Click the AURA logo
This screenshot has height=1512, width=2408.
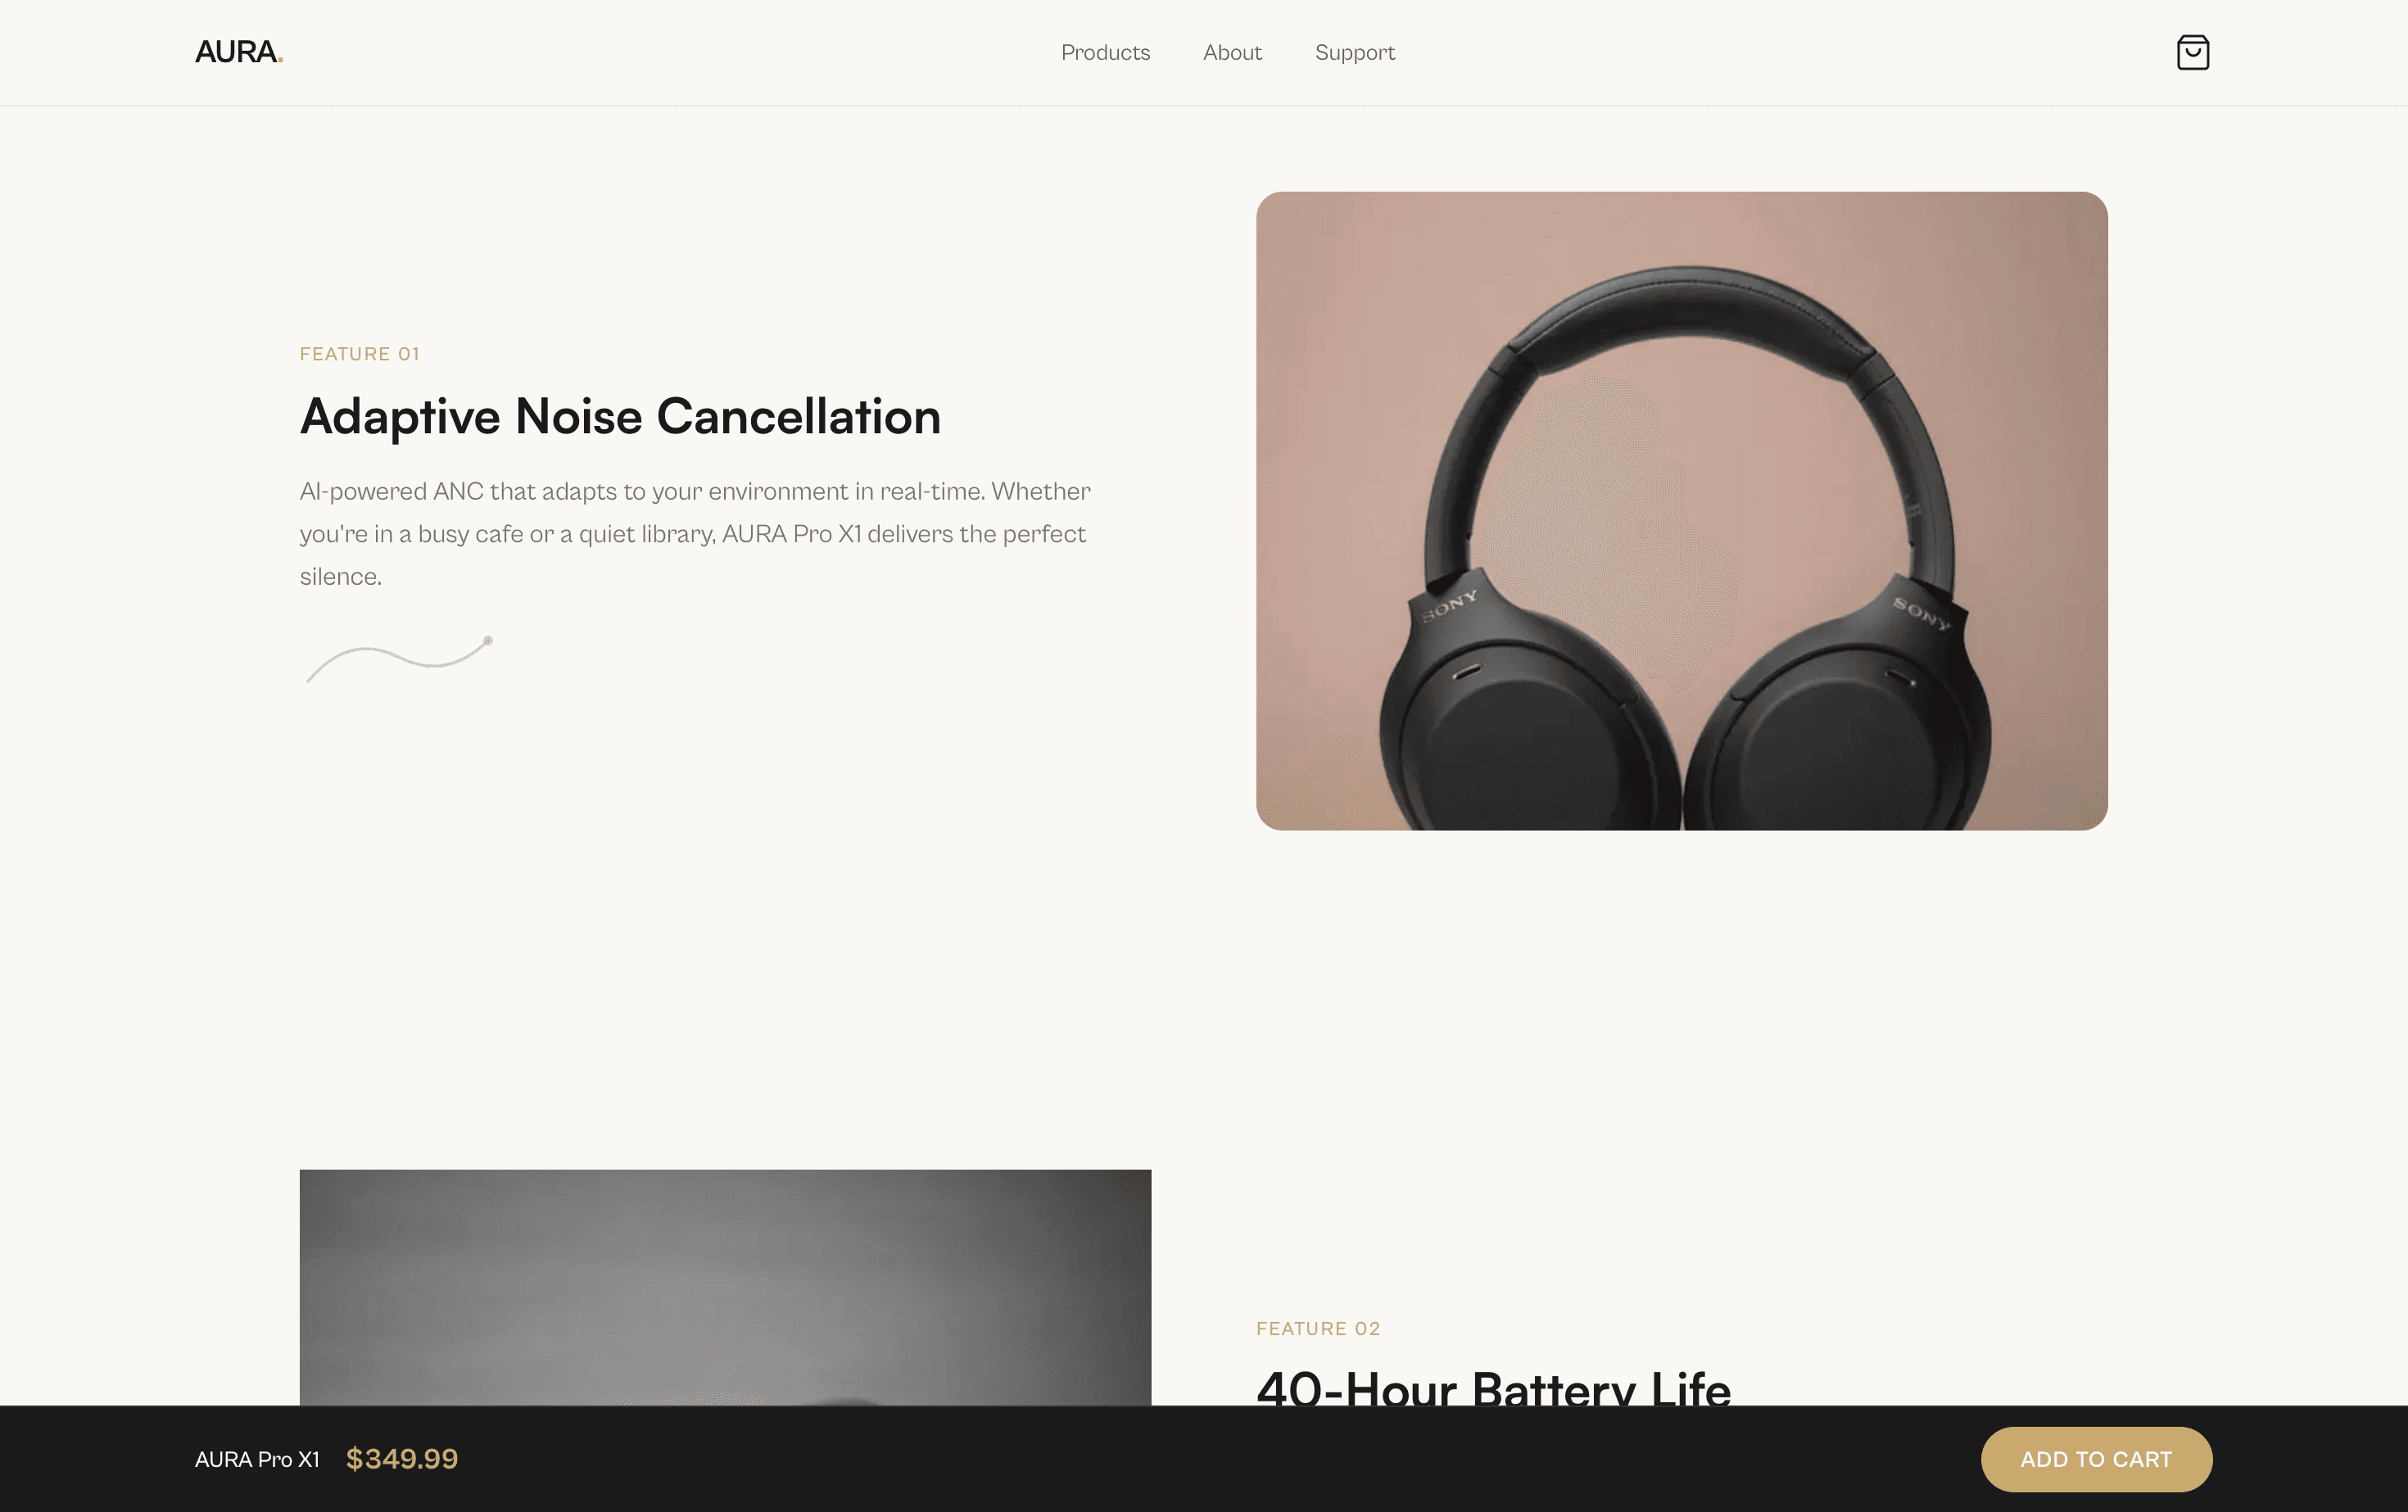pos(239,52)
